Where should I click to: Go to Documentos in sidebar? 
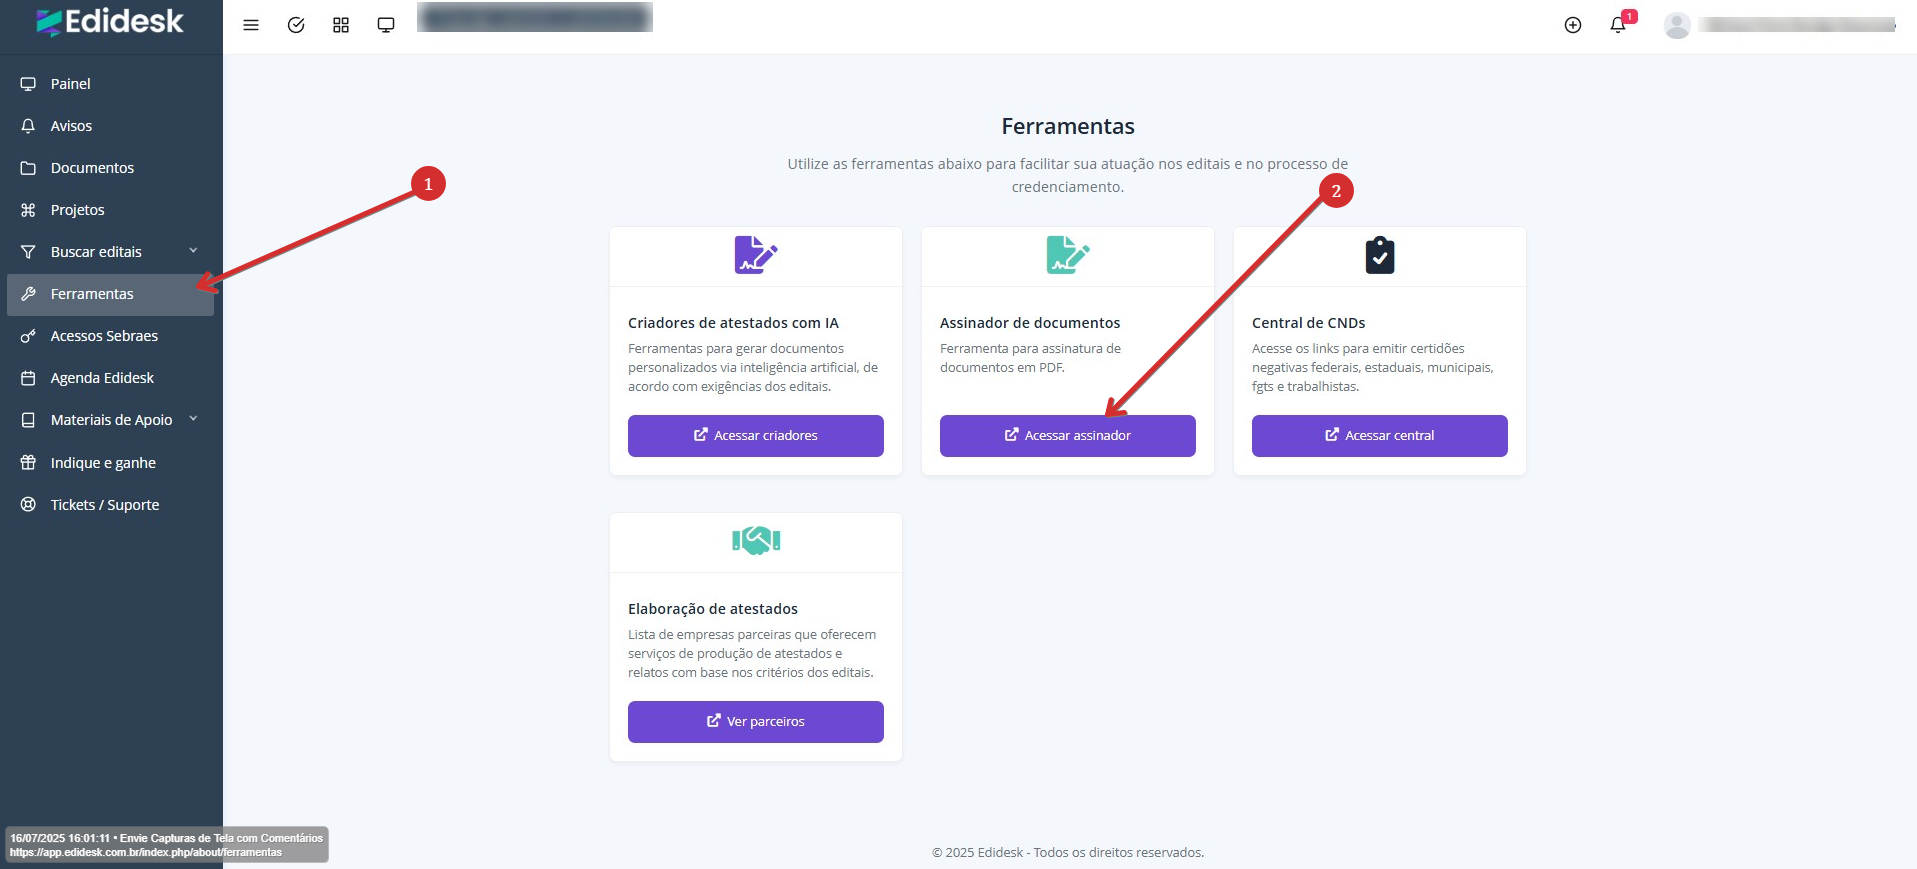click(x=92, y=168)
